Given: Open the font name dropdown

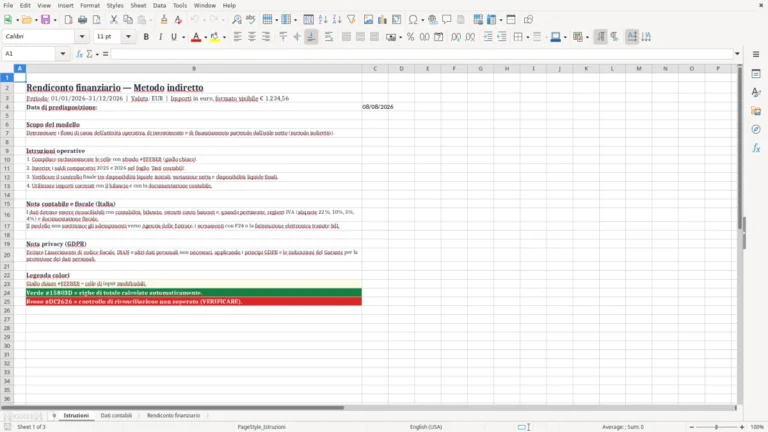Looking at the screenshot, I should click(82, 36).
